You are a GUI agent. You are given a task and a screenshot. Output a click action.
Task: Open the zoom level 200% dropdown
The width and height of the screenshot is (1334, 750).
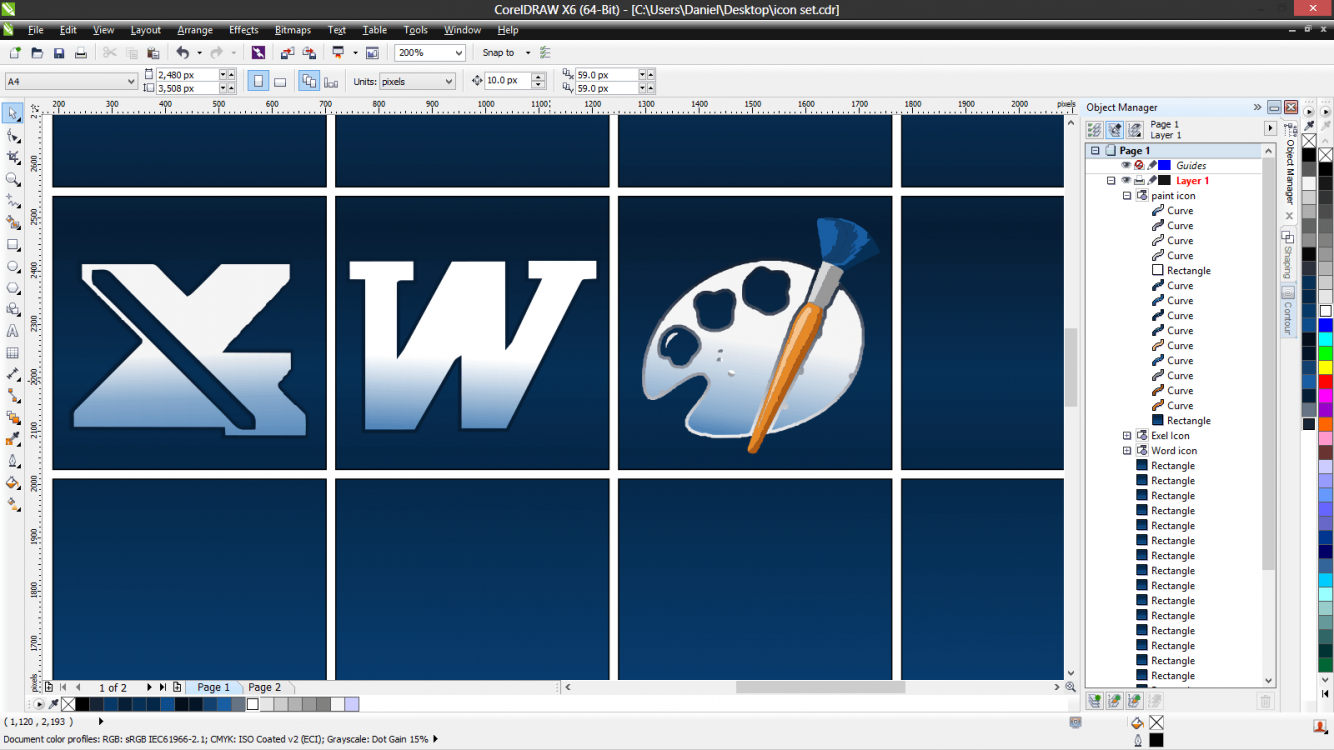coord(459,53)
